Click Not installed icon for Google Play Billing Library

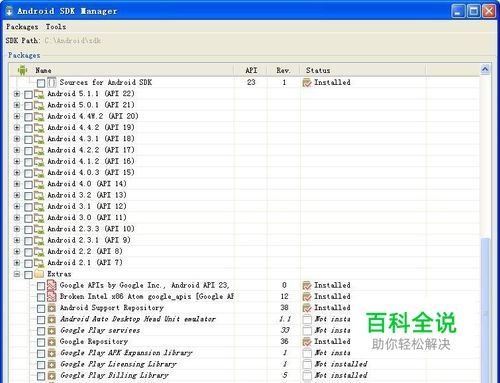pyautogui.click(x=307, y=376)
